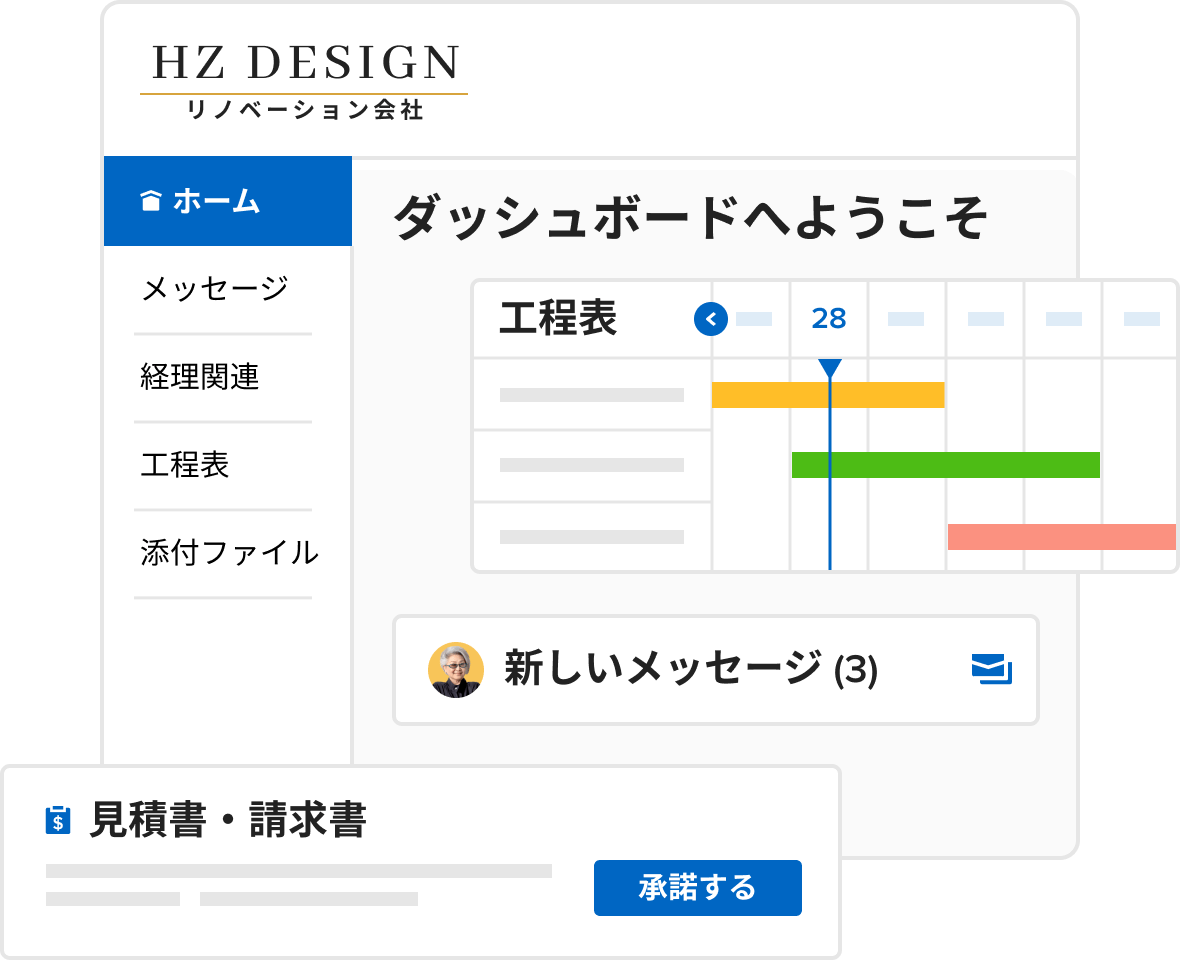Click the 承諾する button
This screenshot has width=1180, height=960.
point(698,888)
